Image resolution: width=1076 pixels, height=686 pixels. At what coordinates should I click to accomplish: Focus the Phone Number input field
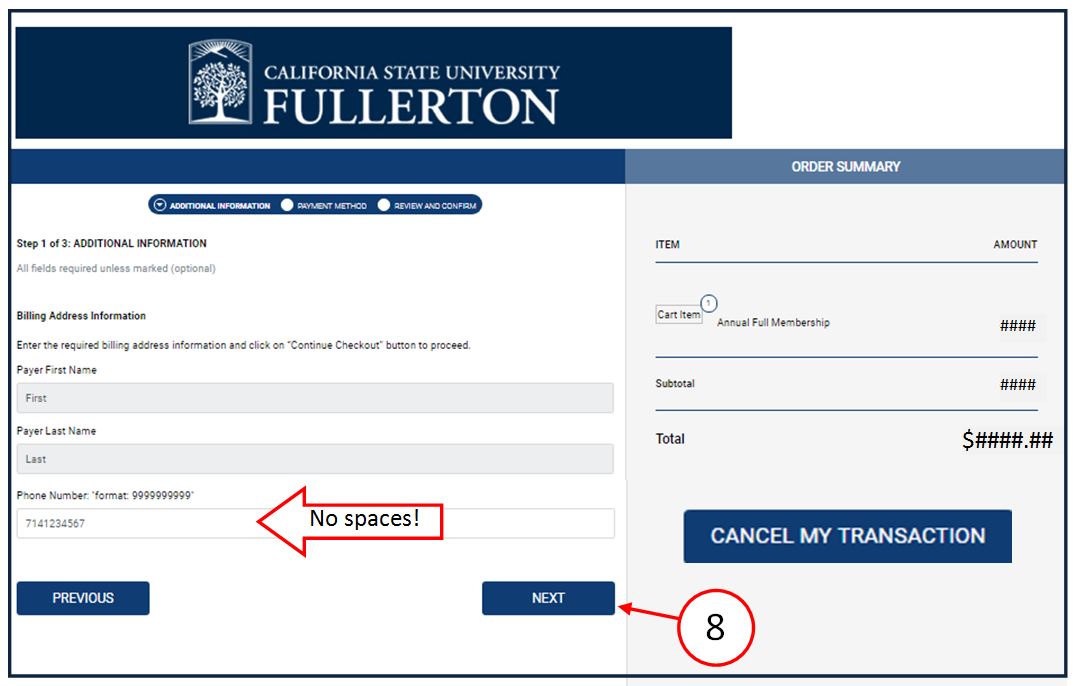click(x=316, y=523)
